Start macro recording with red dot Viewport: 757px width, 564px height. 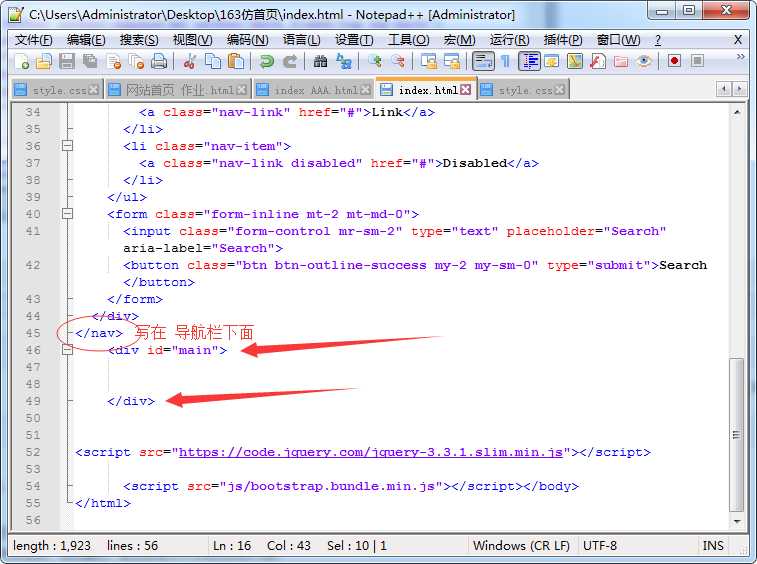tap(674, 61)
